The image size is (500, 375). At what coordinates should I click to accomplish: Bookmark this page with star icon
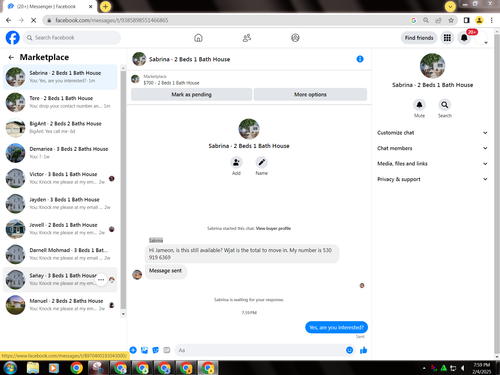(451, 20)
